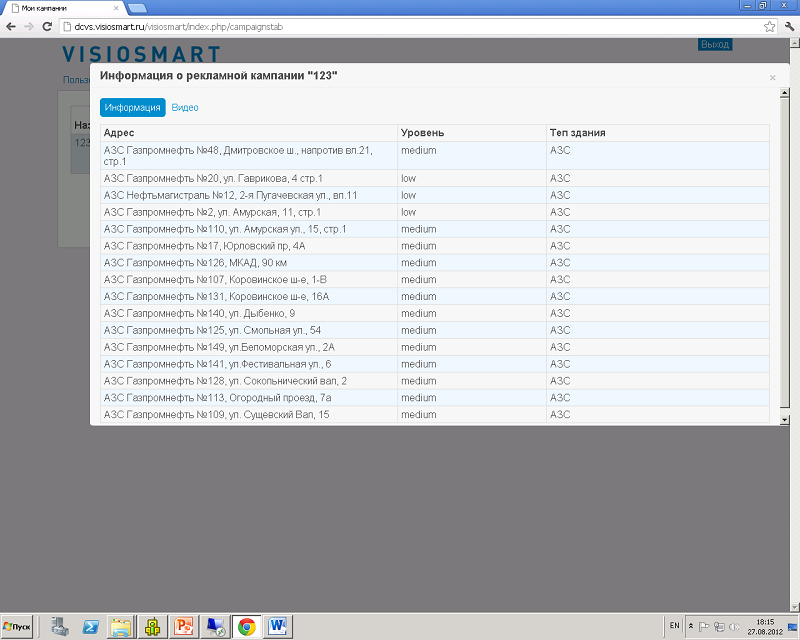Show hidden tray icons arrow
The height and width of the screenshot is (640, 800).
(x=691, y=626)
